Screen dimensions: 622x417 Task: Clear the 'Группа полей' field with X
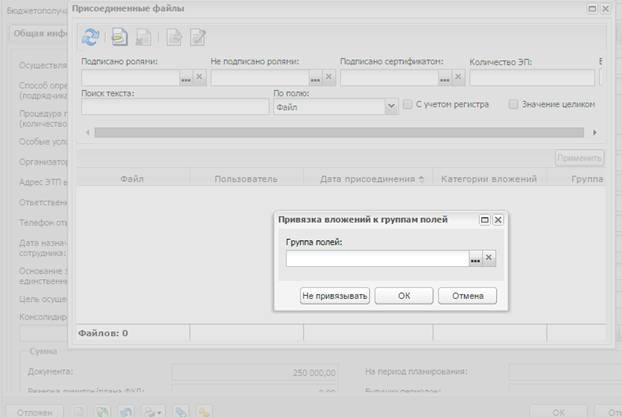click(x=489, y=258)
